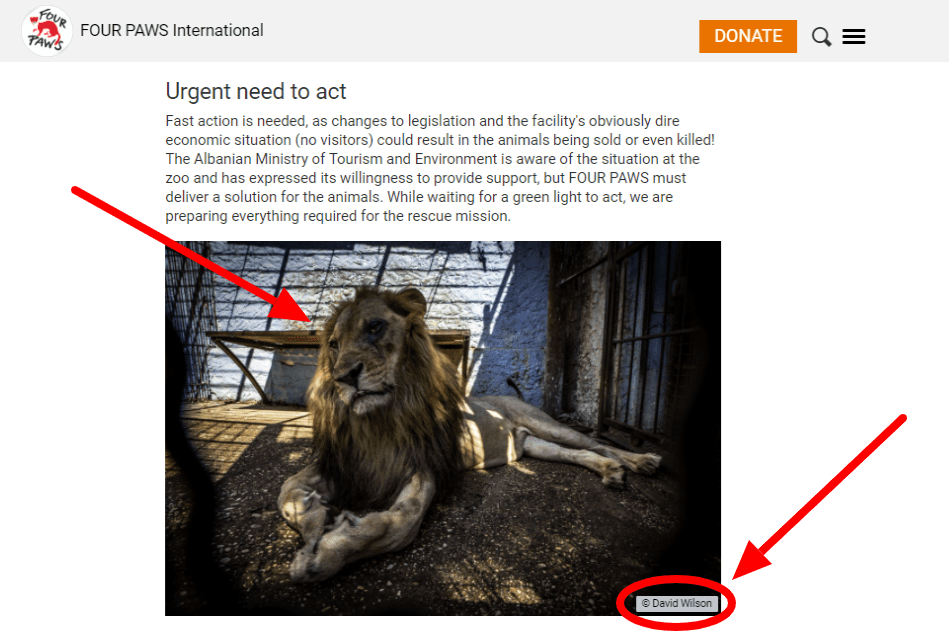Open the hamburger menu icon
The width and height of the screenshot is (949, 632).
coord(853,36)
